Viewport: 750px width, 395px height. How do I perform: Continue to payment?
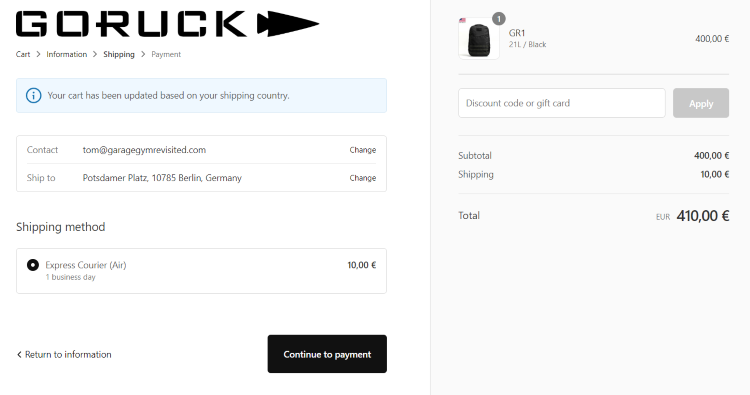[327, 354]
